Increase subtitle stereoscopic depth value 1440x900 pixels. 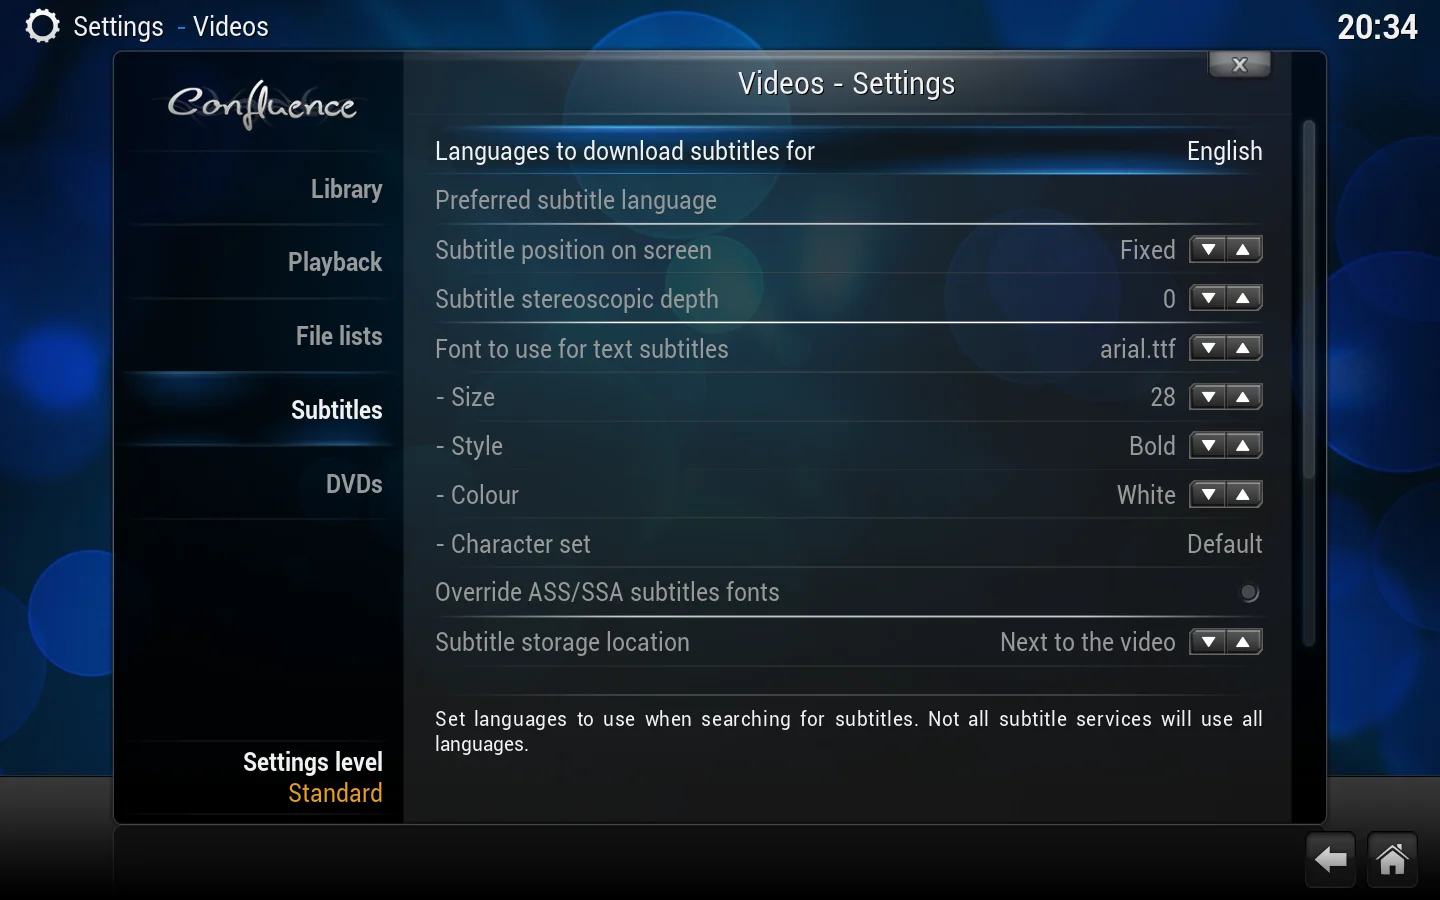[x=1243, y=299]
